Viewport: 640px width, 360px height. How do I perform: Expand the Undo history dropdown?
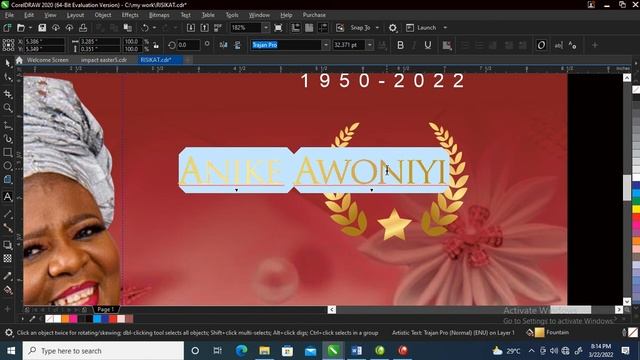(x=154, y=28)
